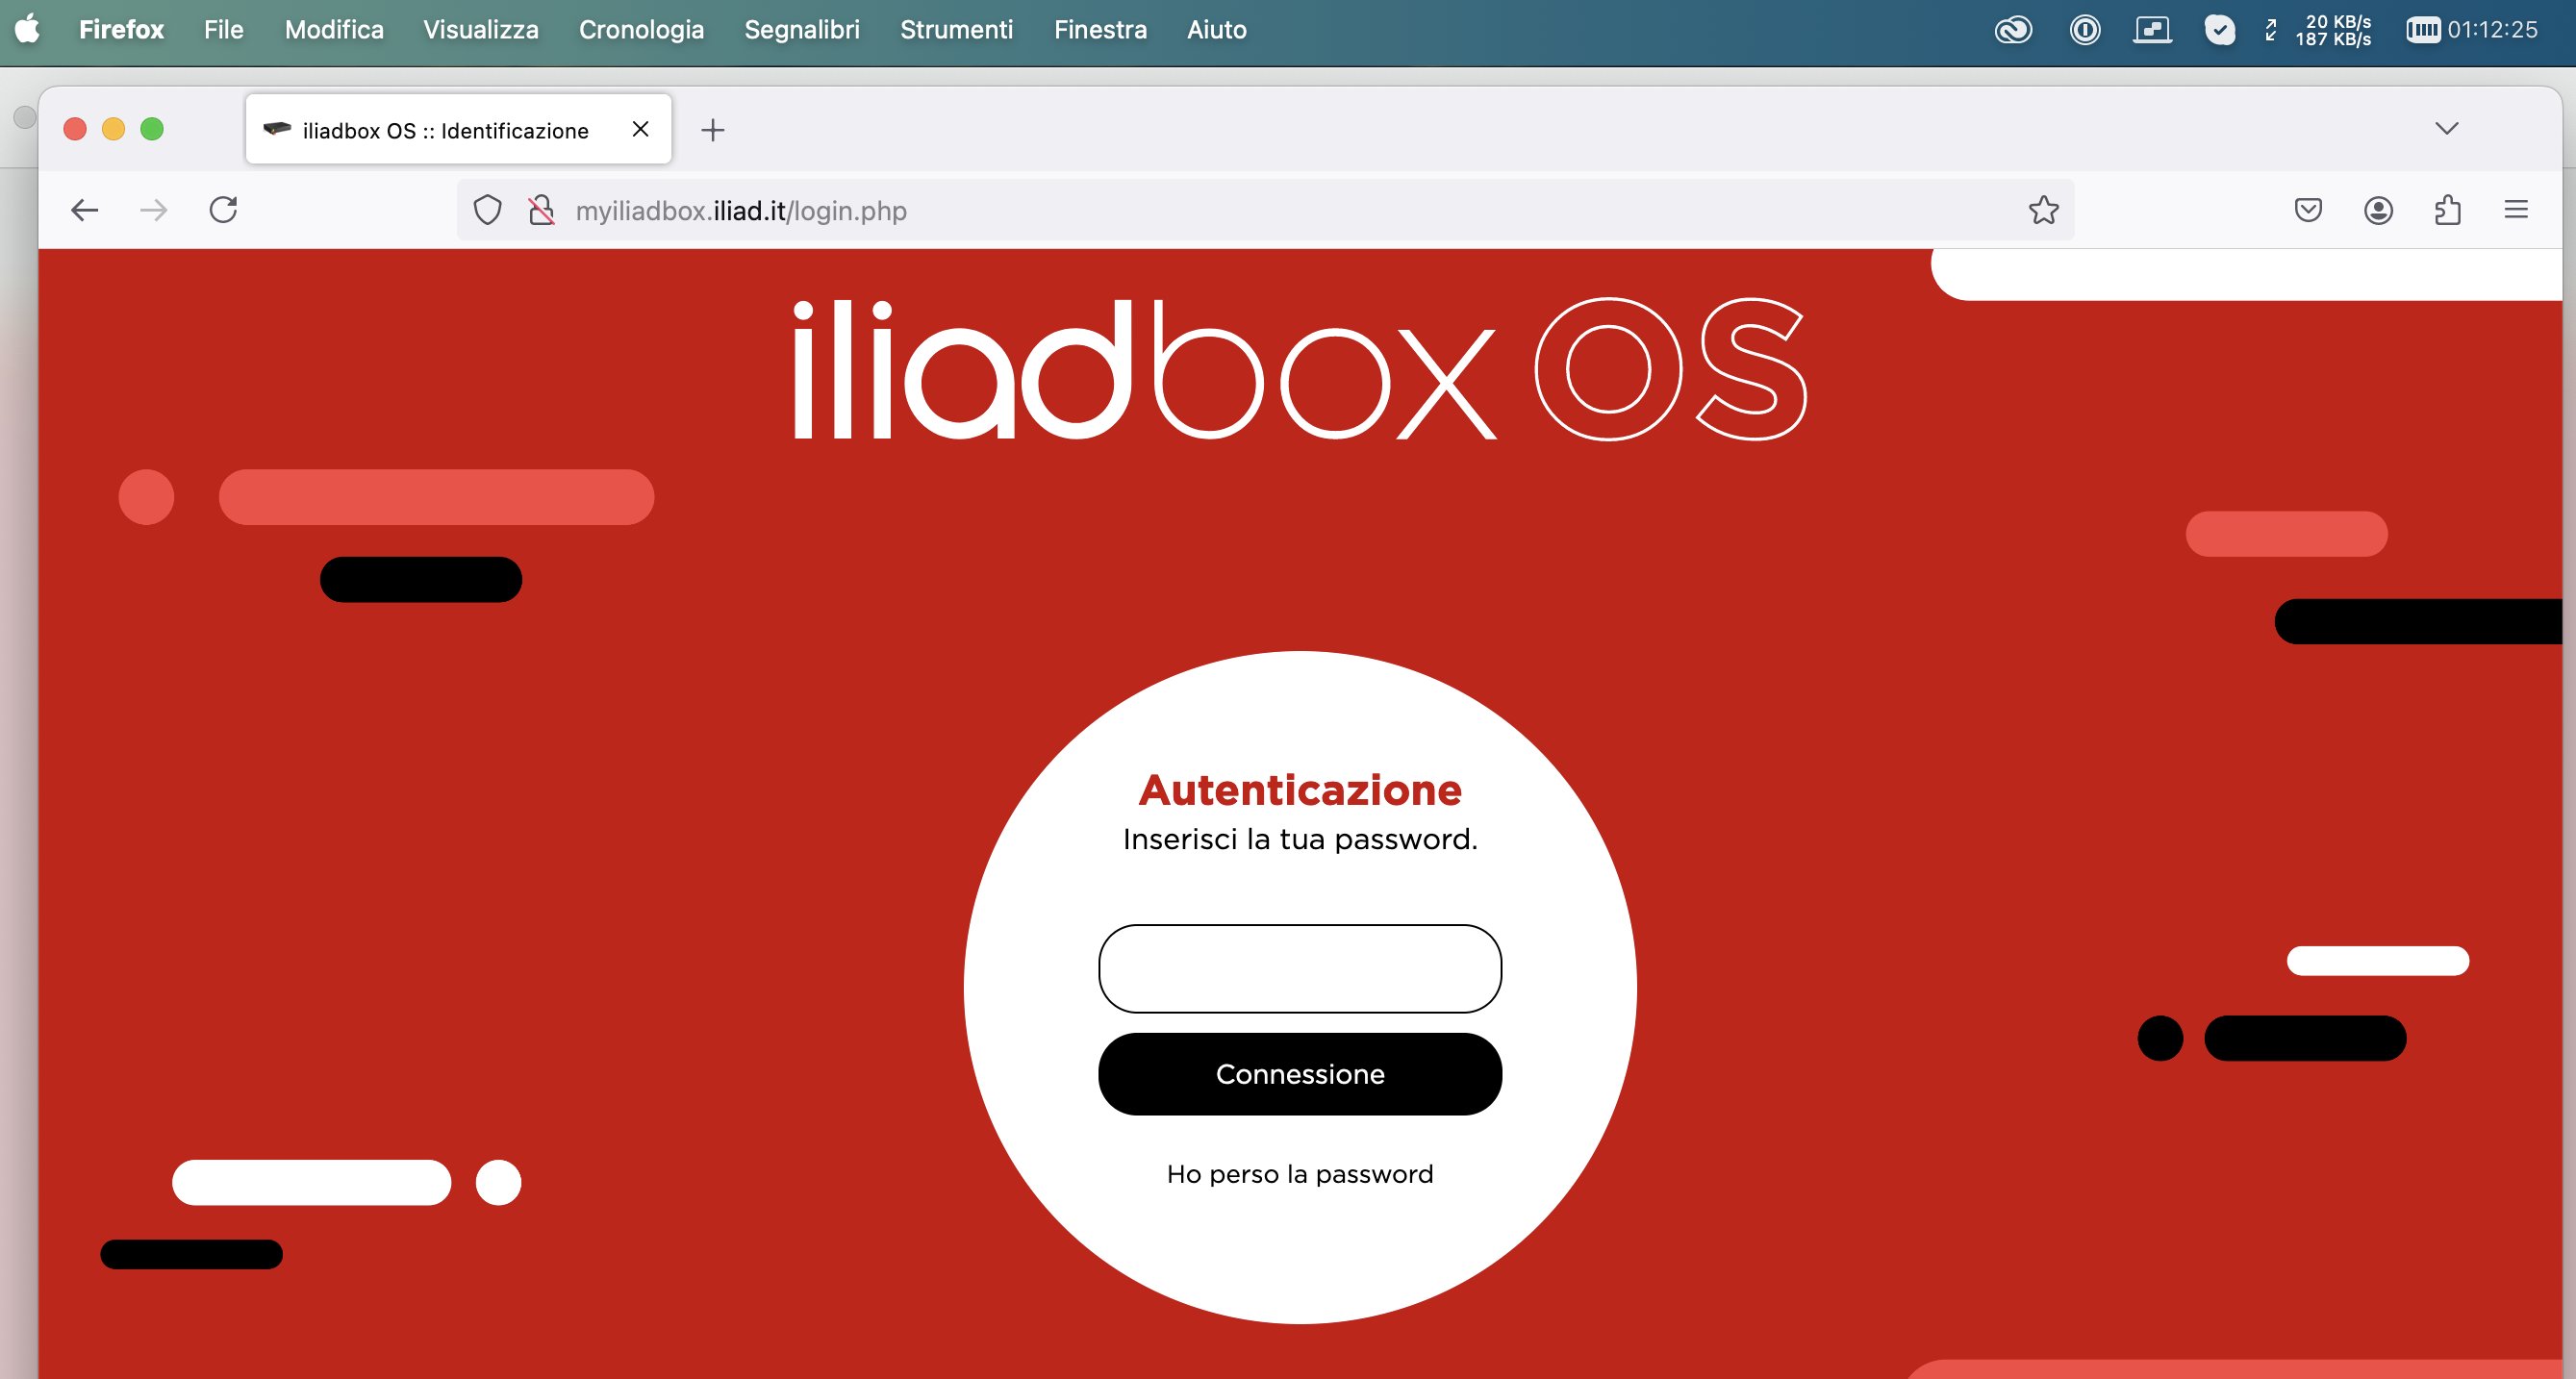
Task: Click the text Inserisci la tua password.
Action: 1300,839
